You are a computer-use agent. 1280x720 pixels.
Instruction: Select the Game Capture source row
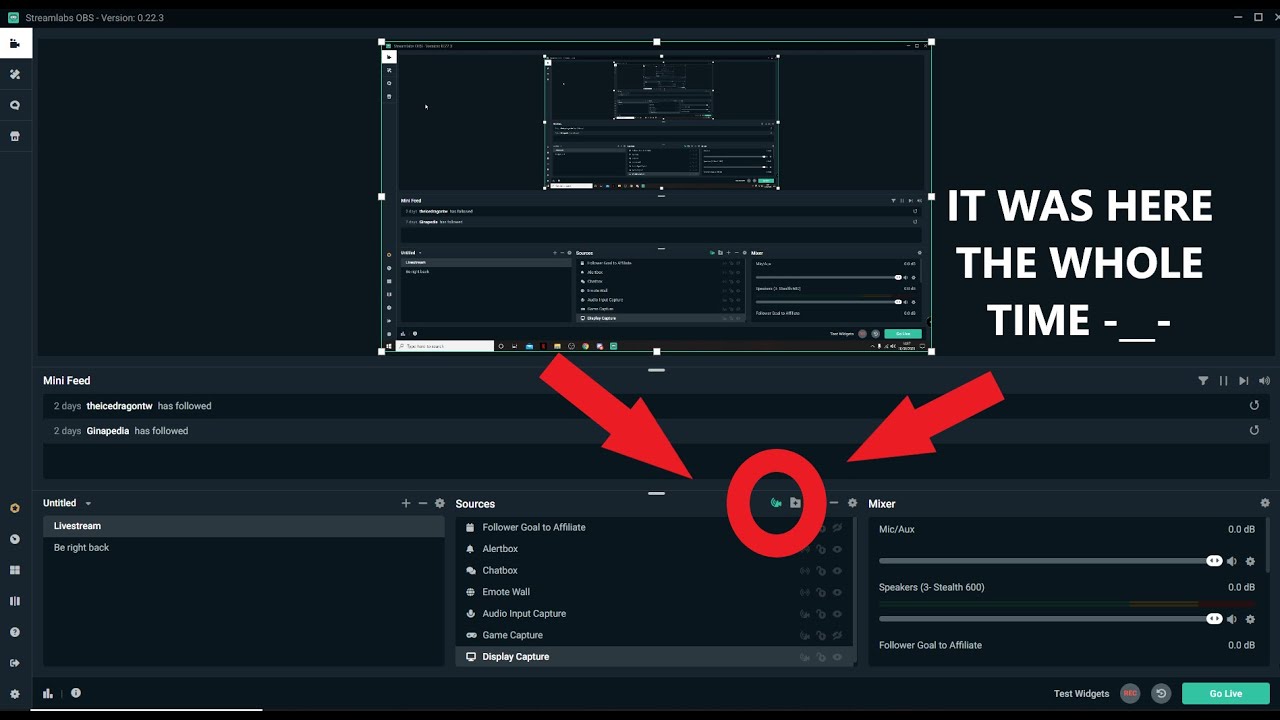click(654, 635)
